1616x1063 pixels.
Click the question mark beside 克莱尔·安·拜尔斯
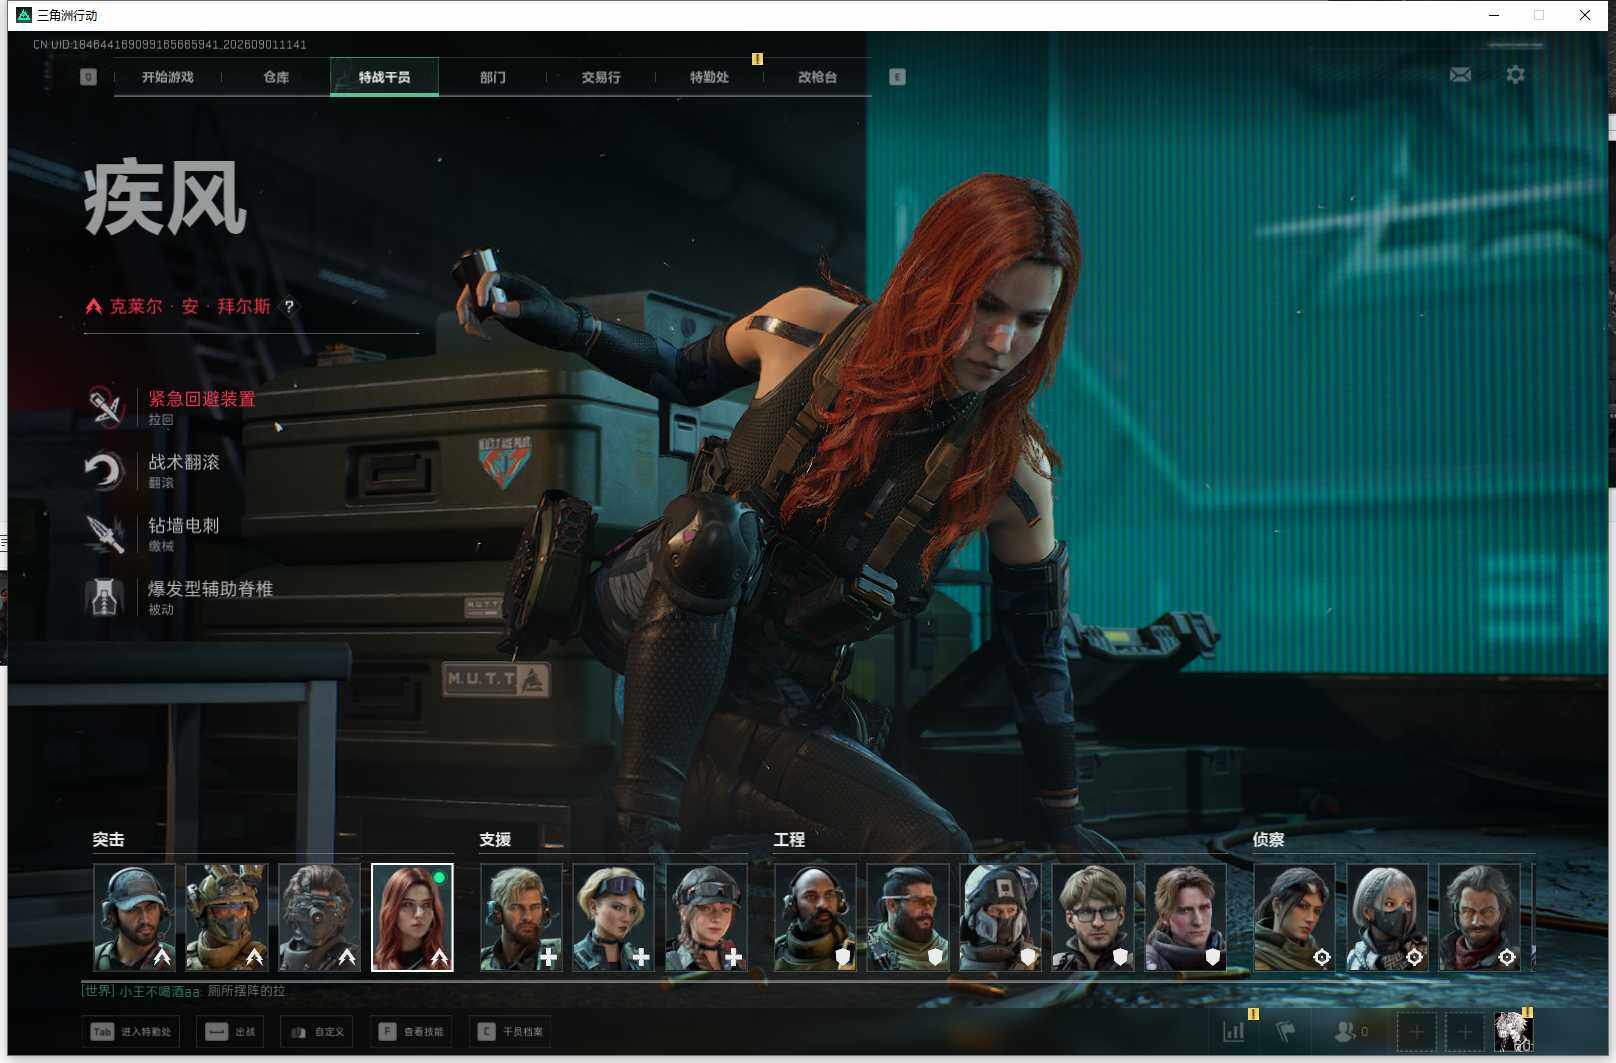tap(289, 307)
